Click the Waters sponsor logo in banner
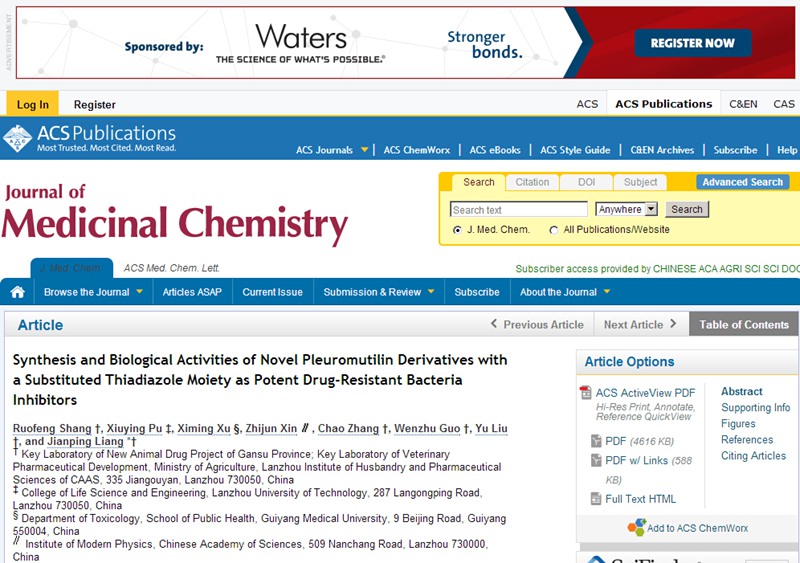This screenshot has height=563, width=800. (x=301, y=43)
